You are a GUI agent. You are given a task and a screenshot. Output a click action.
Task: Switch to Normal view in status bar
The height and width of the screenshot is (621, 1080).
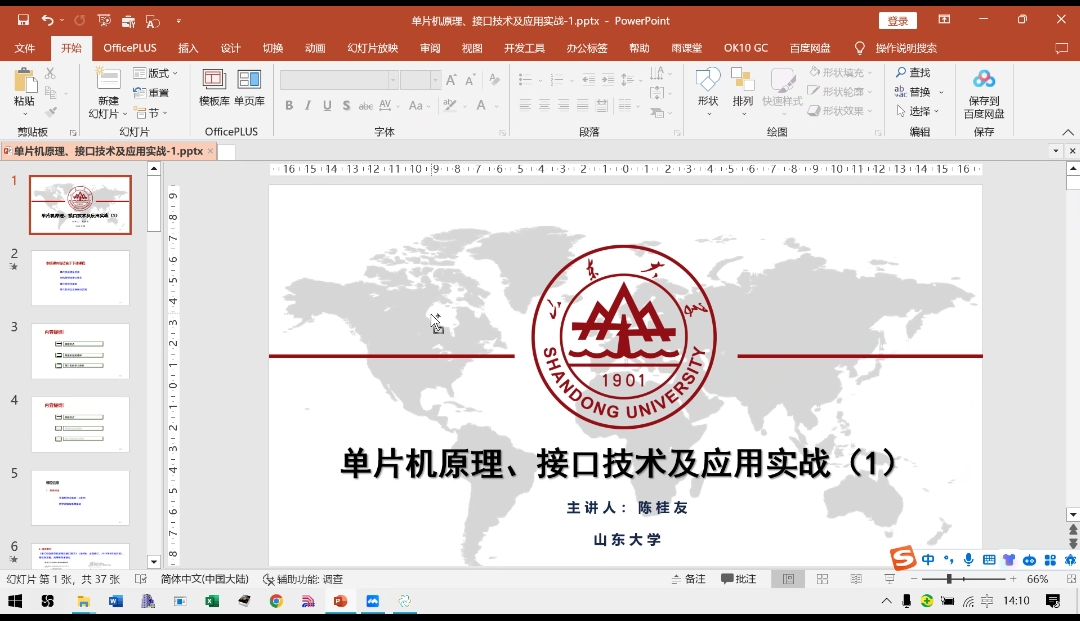tap(789, 579)
